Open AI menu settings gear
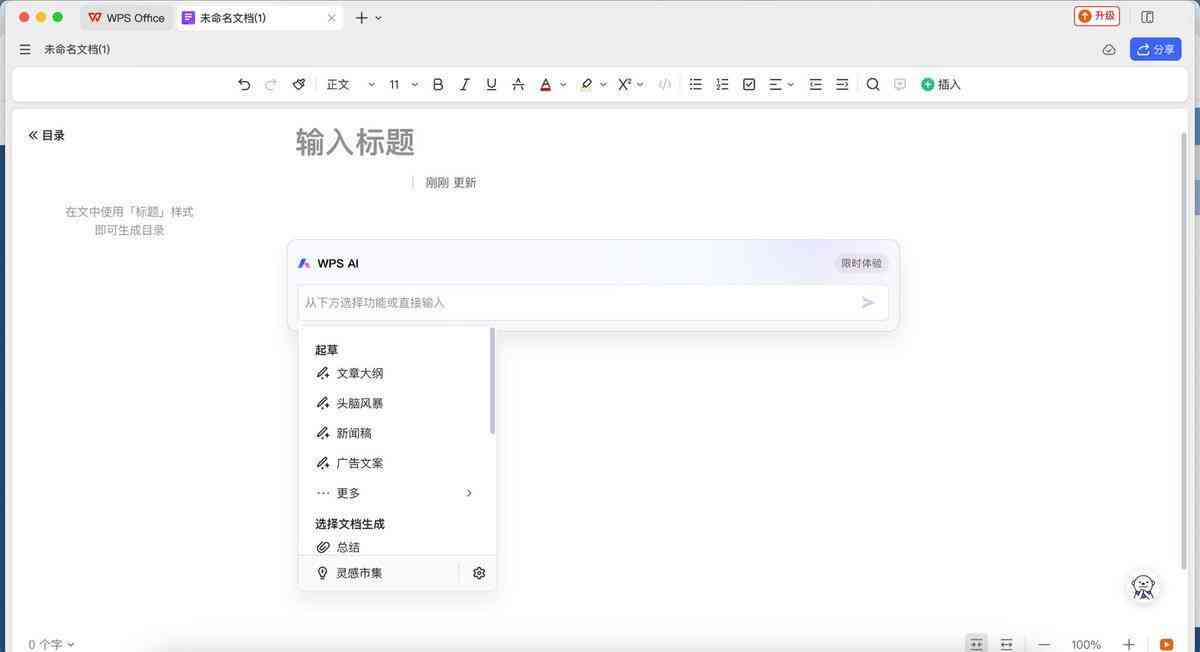1200x652 pixels. [x=479, y=573]
